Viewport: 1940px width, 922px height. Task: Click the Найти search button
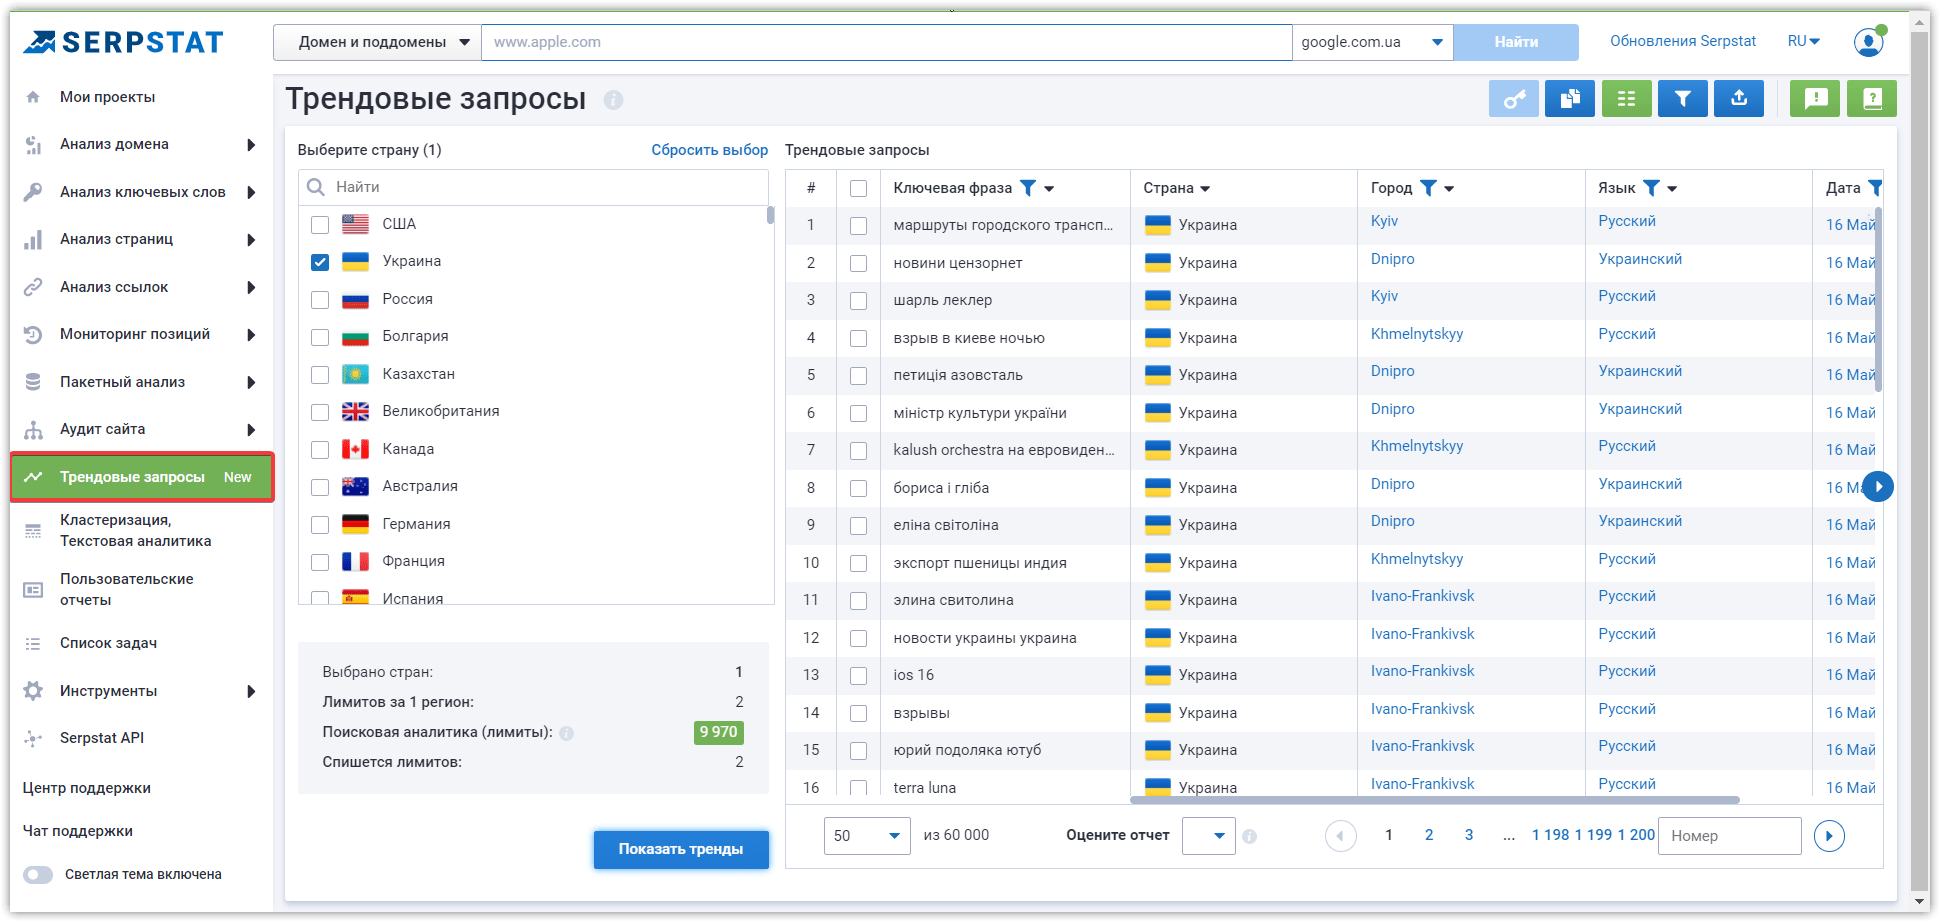(1516, 42)
